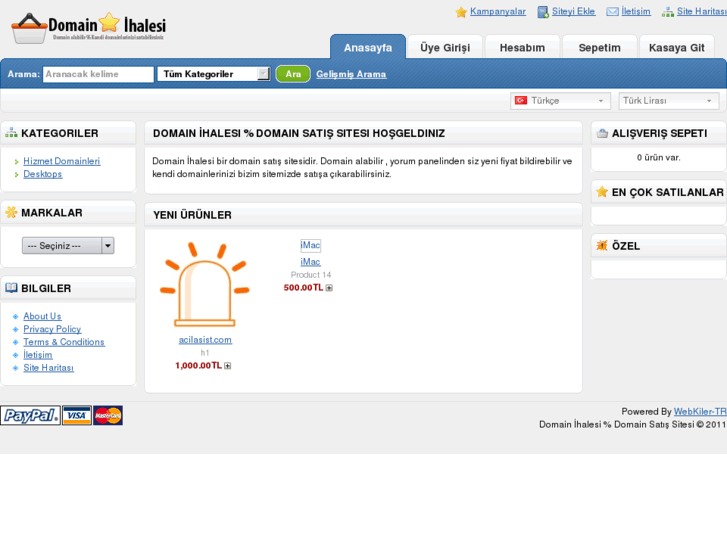The width and height of the screenshot is (727, 545).
Task: Click the Aranacak kelime search field
Action: (98, 74)
